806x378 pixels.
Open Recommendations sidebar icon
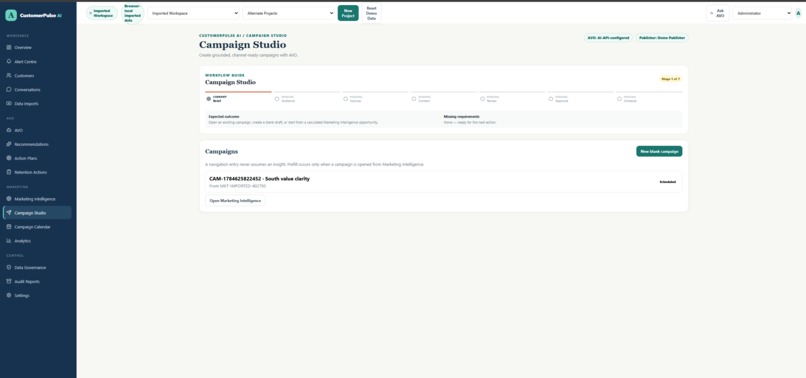coord(9,144)
